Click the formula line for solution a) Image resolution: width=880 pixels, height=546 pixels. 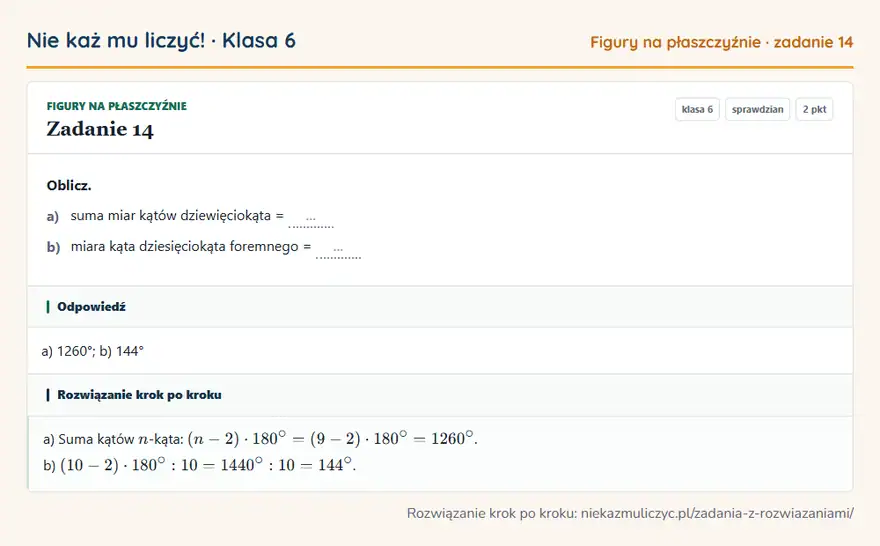(260, 438)
